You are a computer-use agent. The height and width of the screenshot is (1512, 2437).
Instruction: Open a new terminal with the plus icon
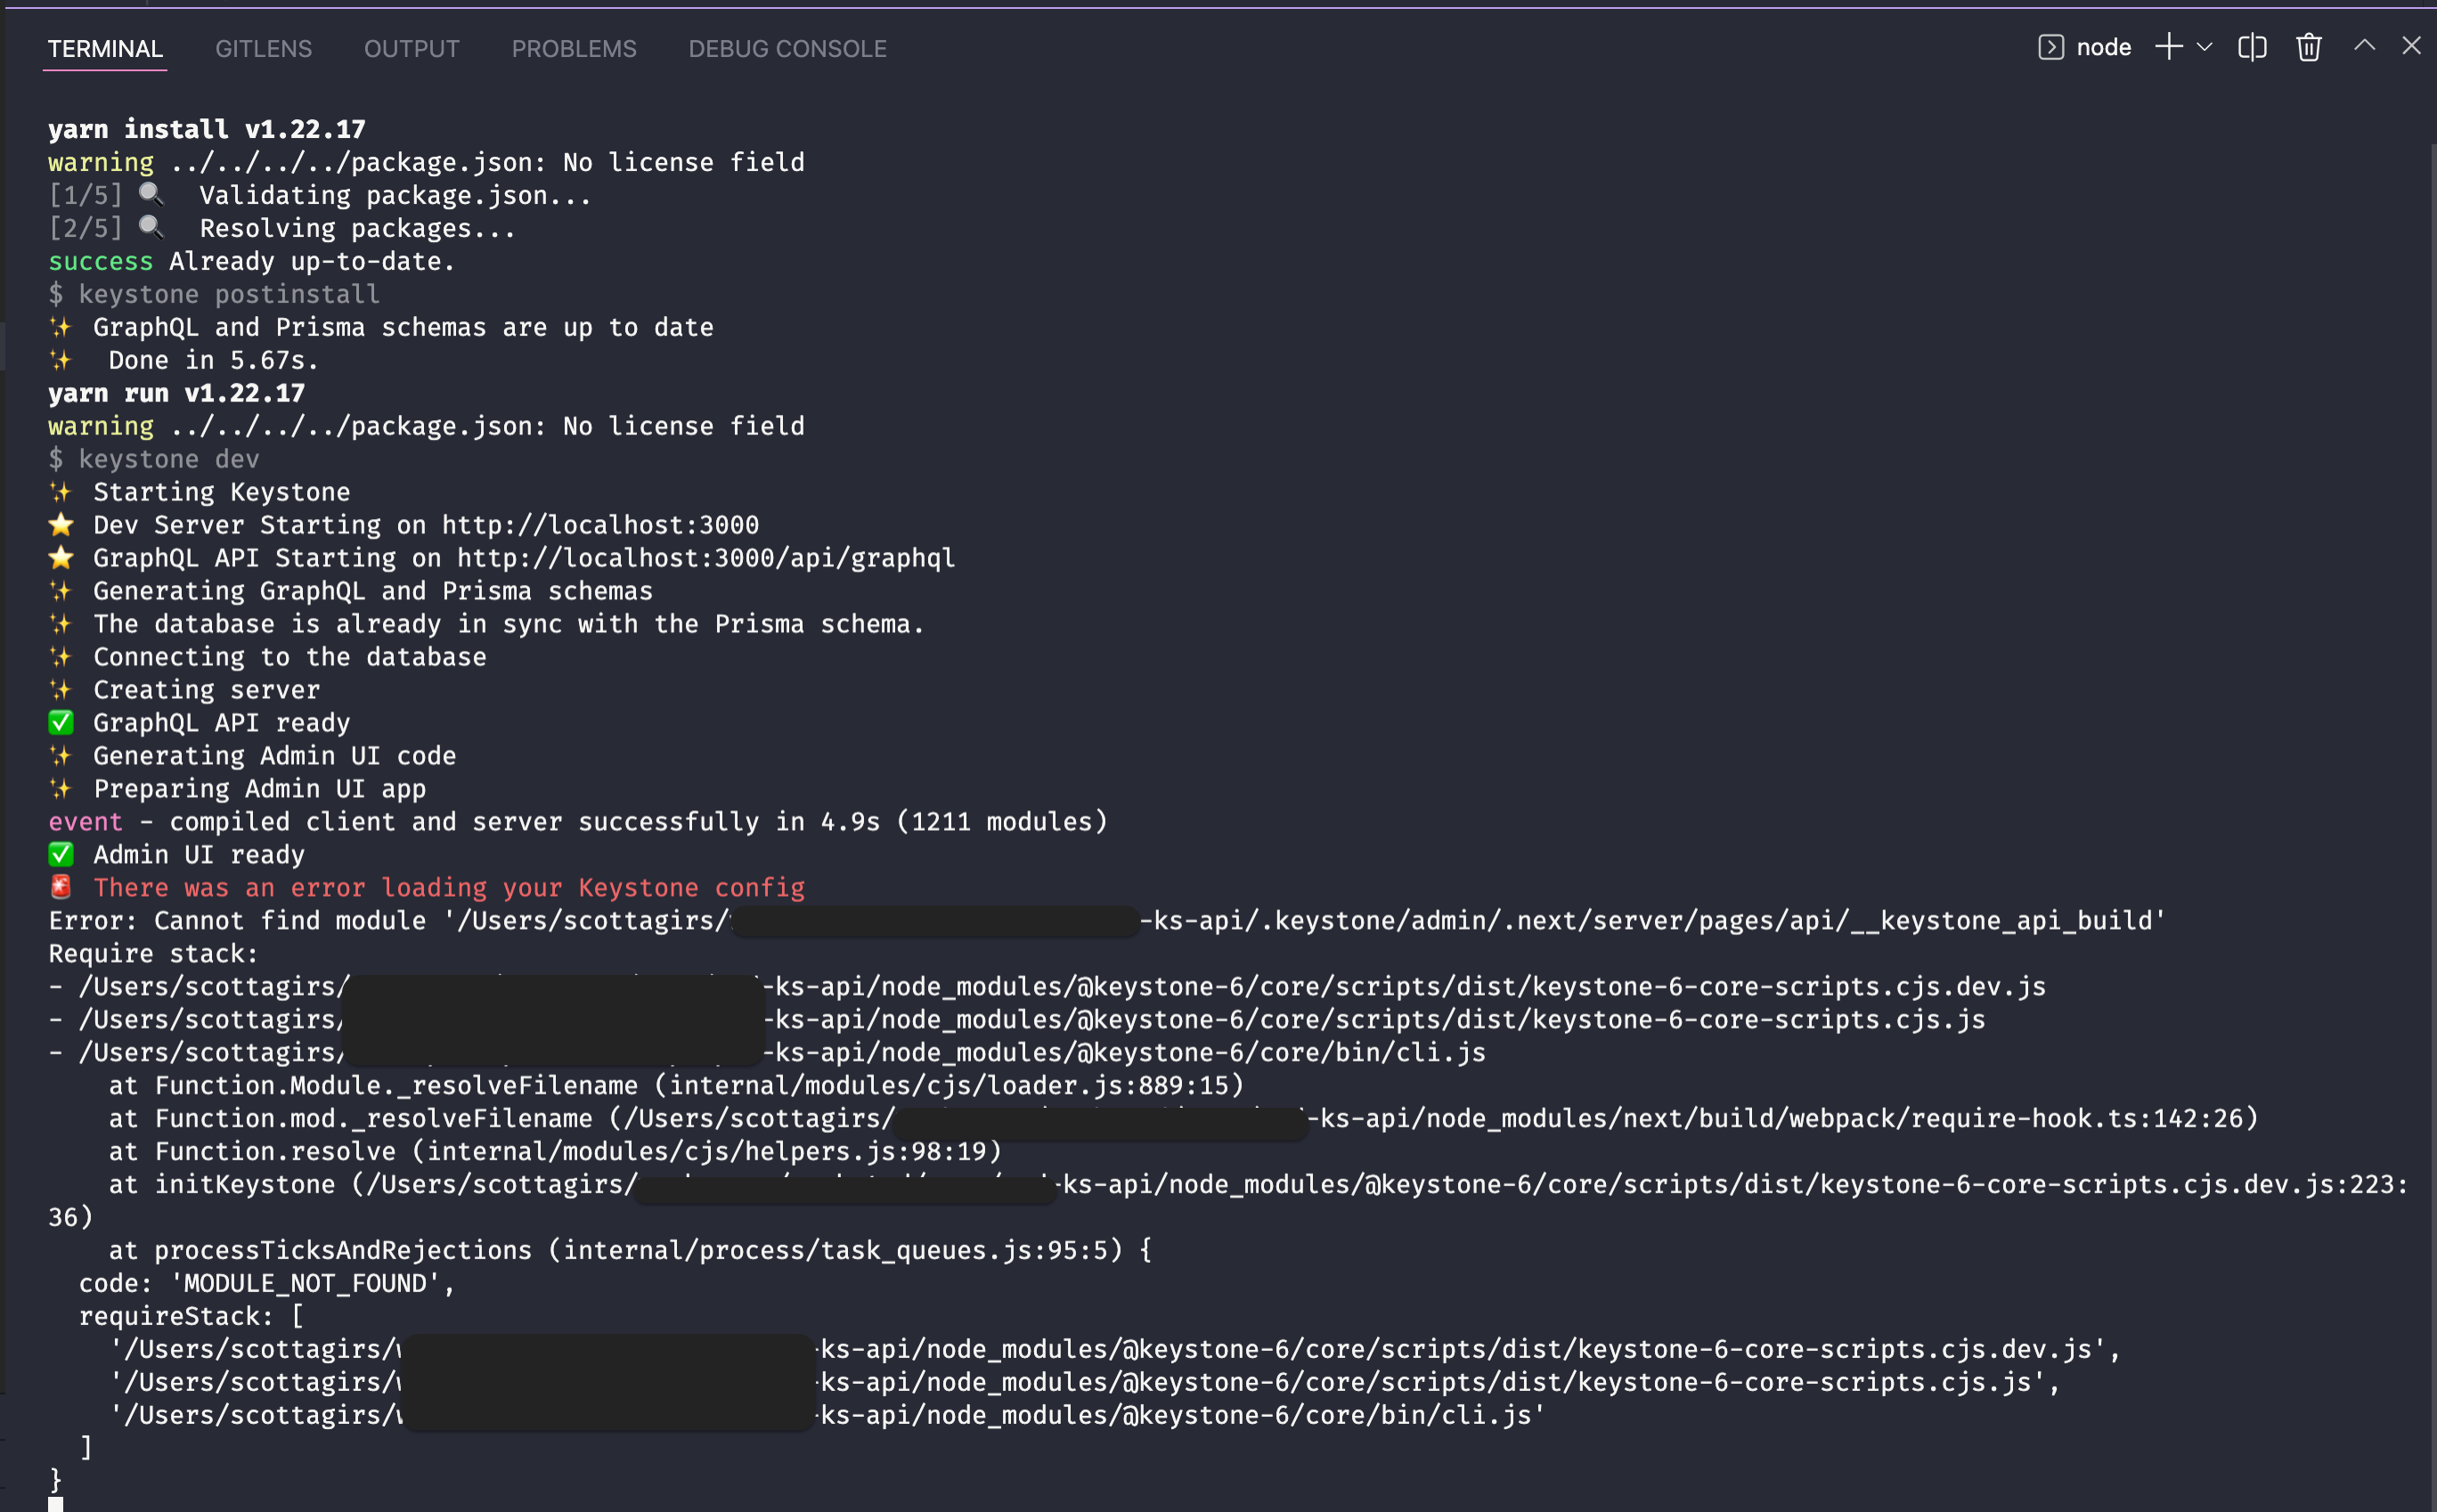(2167, 47)
